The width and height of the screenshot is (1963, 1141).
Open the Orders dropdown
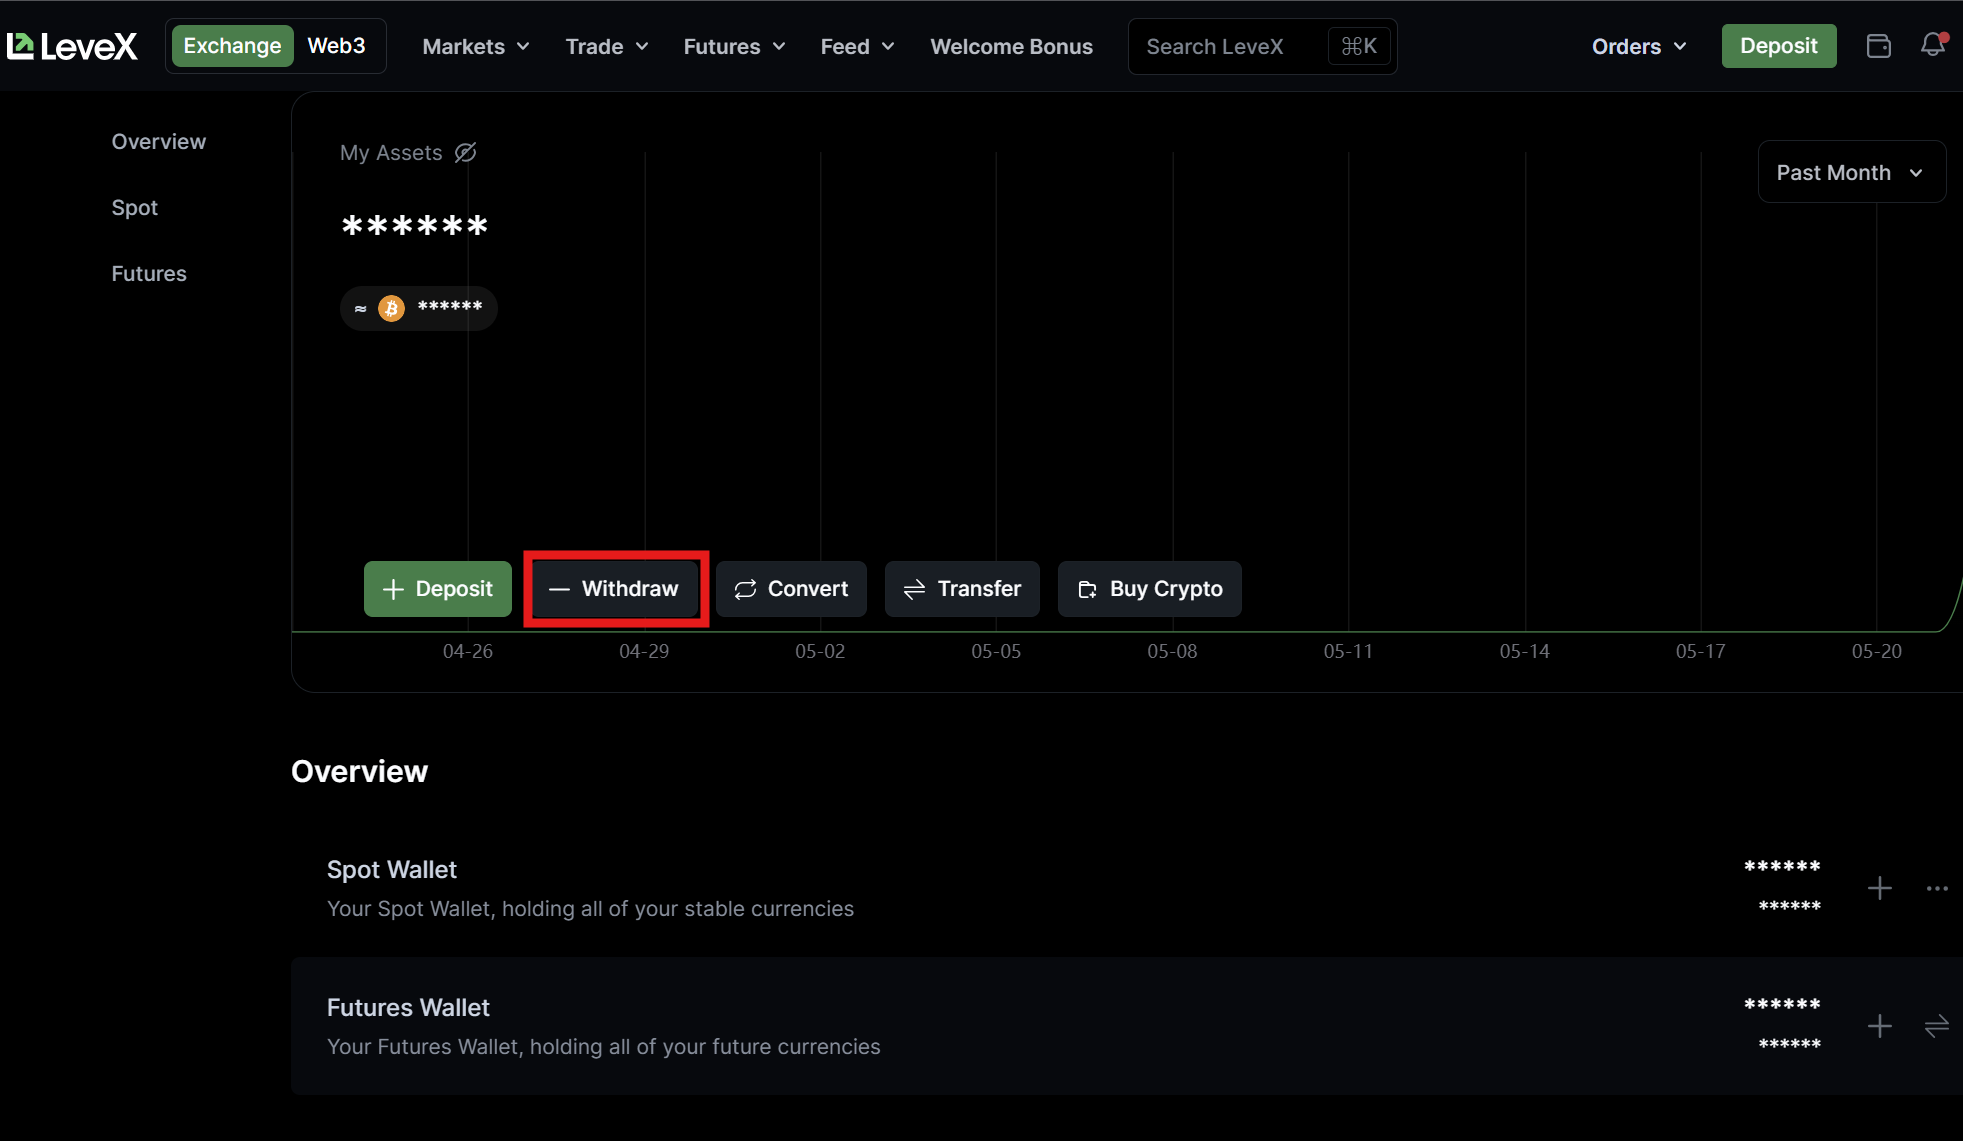pyautogui.click(x=1639, y=47)
